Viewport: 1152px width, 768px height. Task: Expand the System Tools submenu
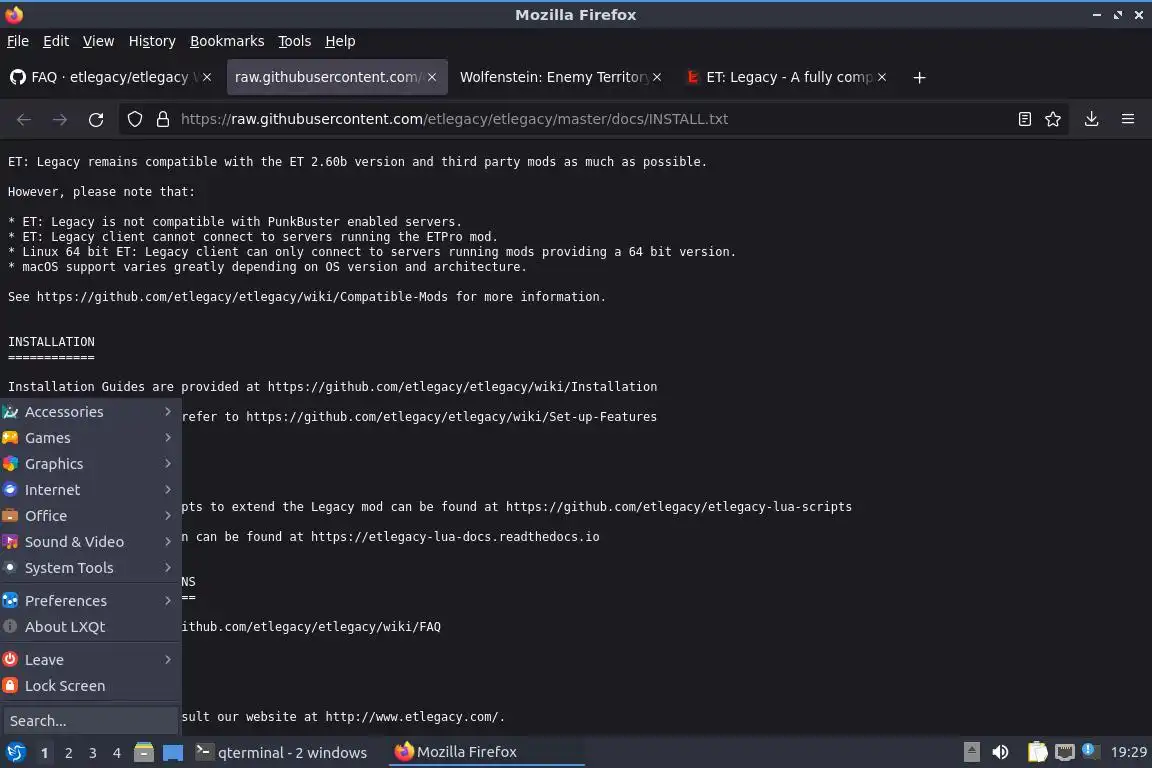[x=90, y=568]
